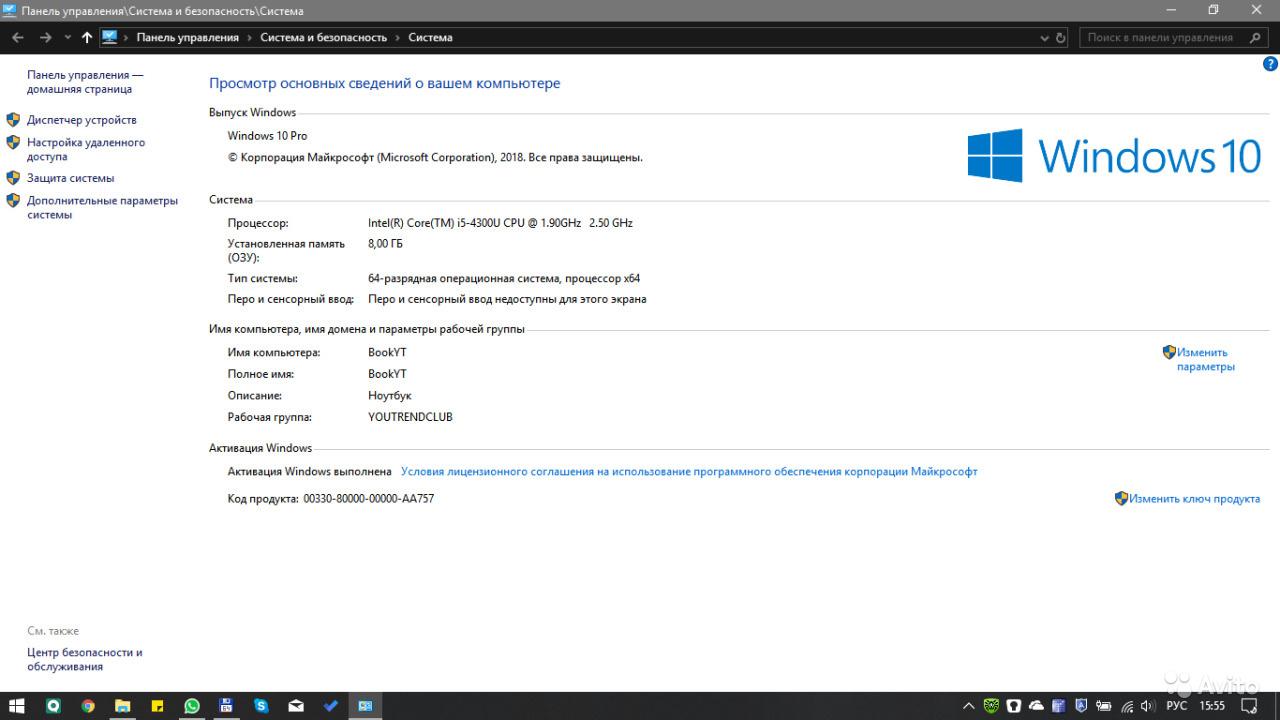Select 'Система' breadcrumb

pos(430,37)
